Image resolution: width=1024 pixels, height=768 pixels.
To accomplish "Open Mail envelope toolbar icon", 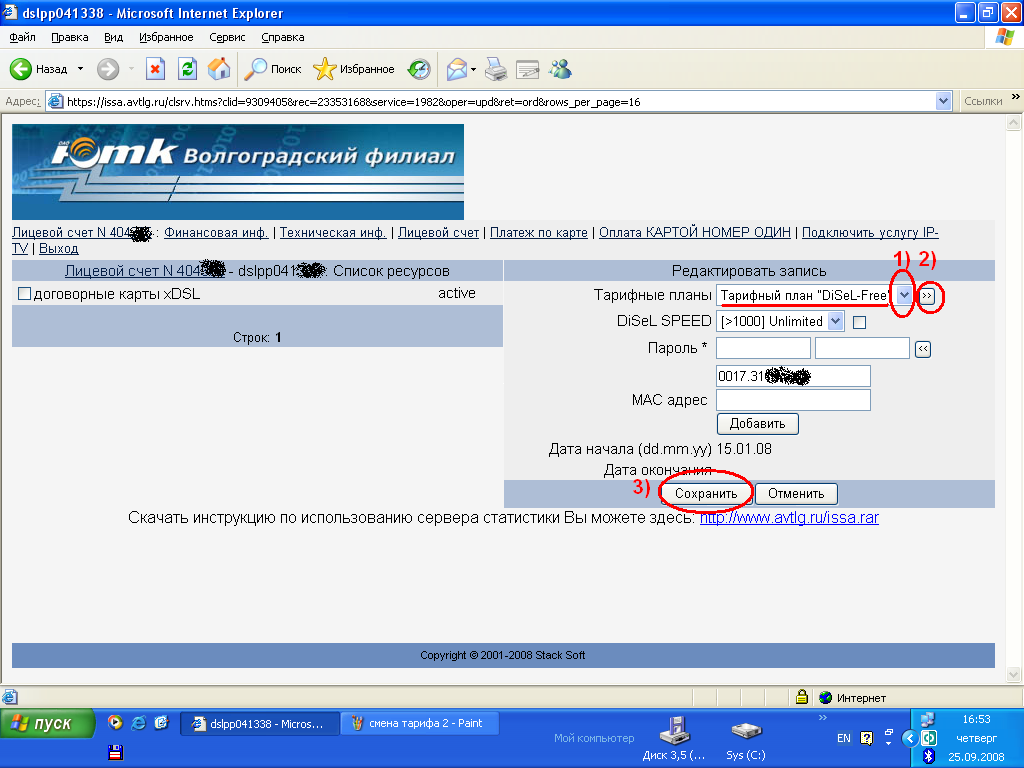I will [x=456, y=69].
